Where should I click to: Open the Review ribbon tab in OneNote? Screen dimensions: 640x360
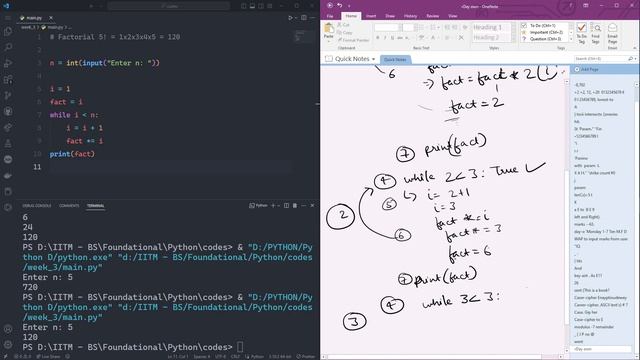(x=433, y=16)
